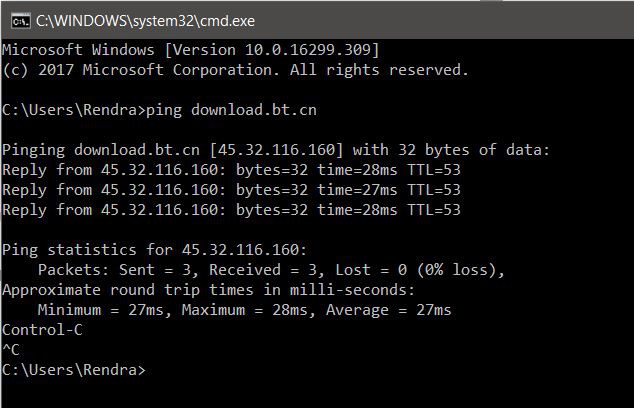Click the first Reply line with time=28ms
This screenshot has width=634, height=408.
(231, 170)
